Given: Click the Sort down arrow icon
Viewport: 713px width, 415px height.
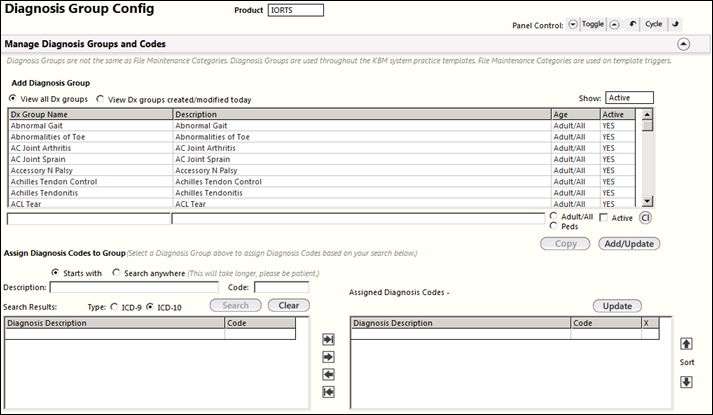Looking at the screenshot, I should (686, 382).
